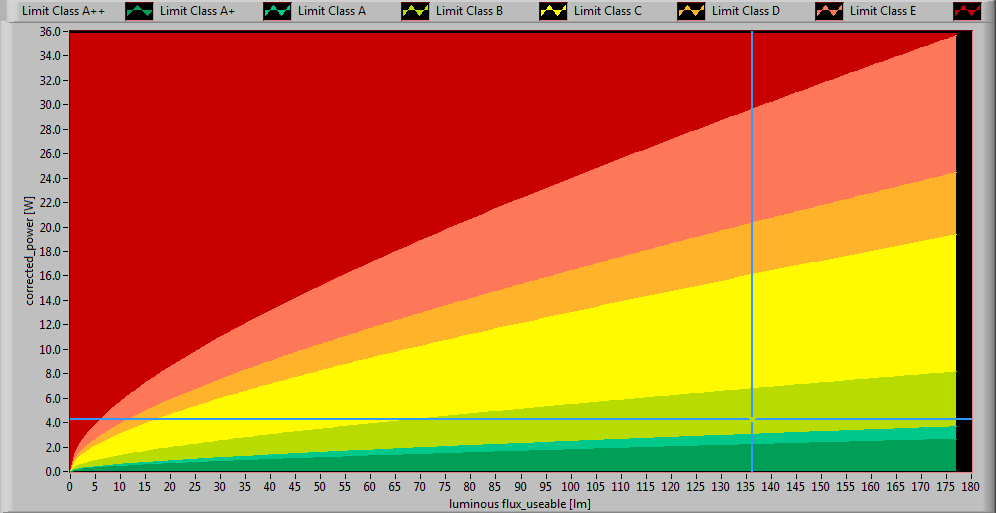The image size is (996, 513).
Task: Click the Limit Class A+ plot sample icon
Action: pos(278,12)
